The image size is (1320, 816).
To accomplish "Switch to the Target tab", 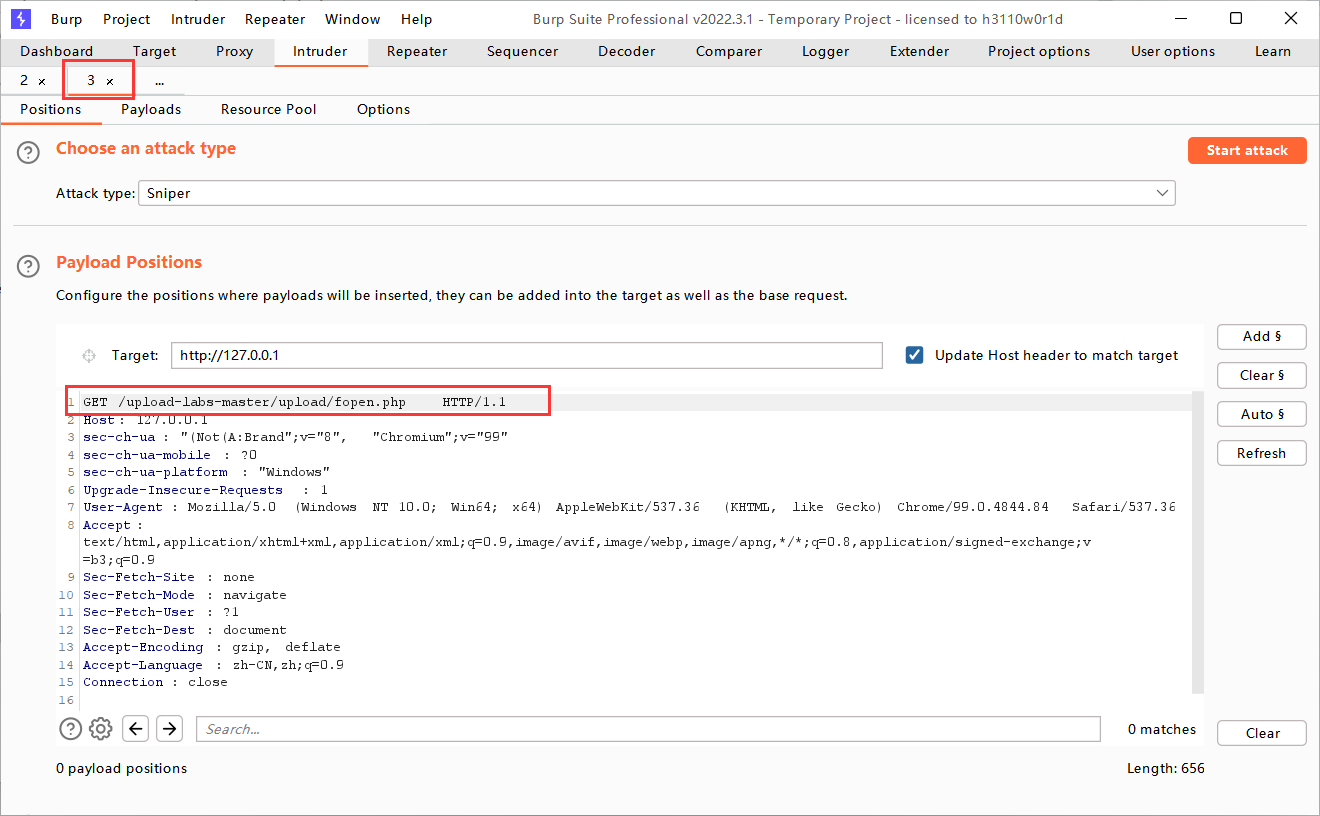I will point(154,51).
